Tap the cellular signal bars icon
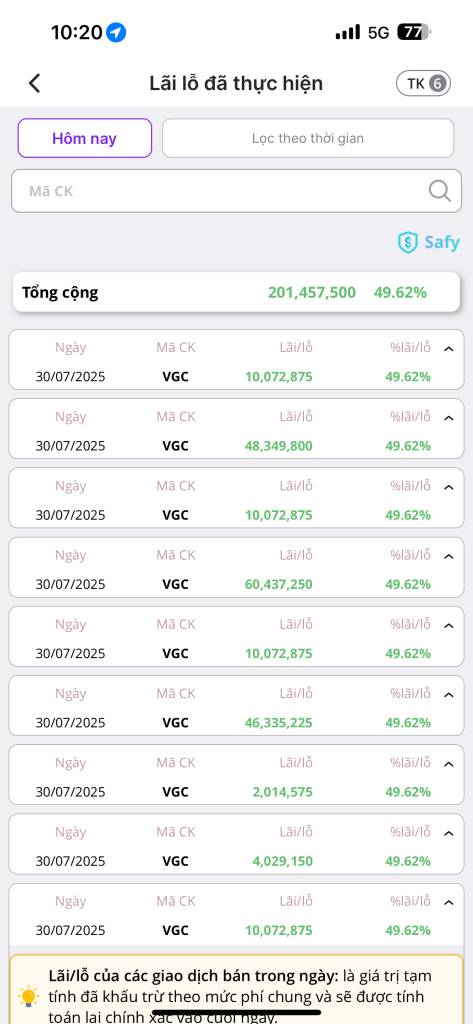This screenshot has width=473, height=1024. (x=348, y=32)
